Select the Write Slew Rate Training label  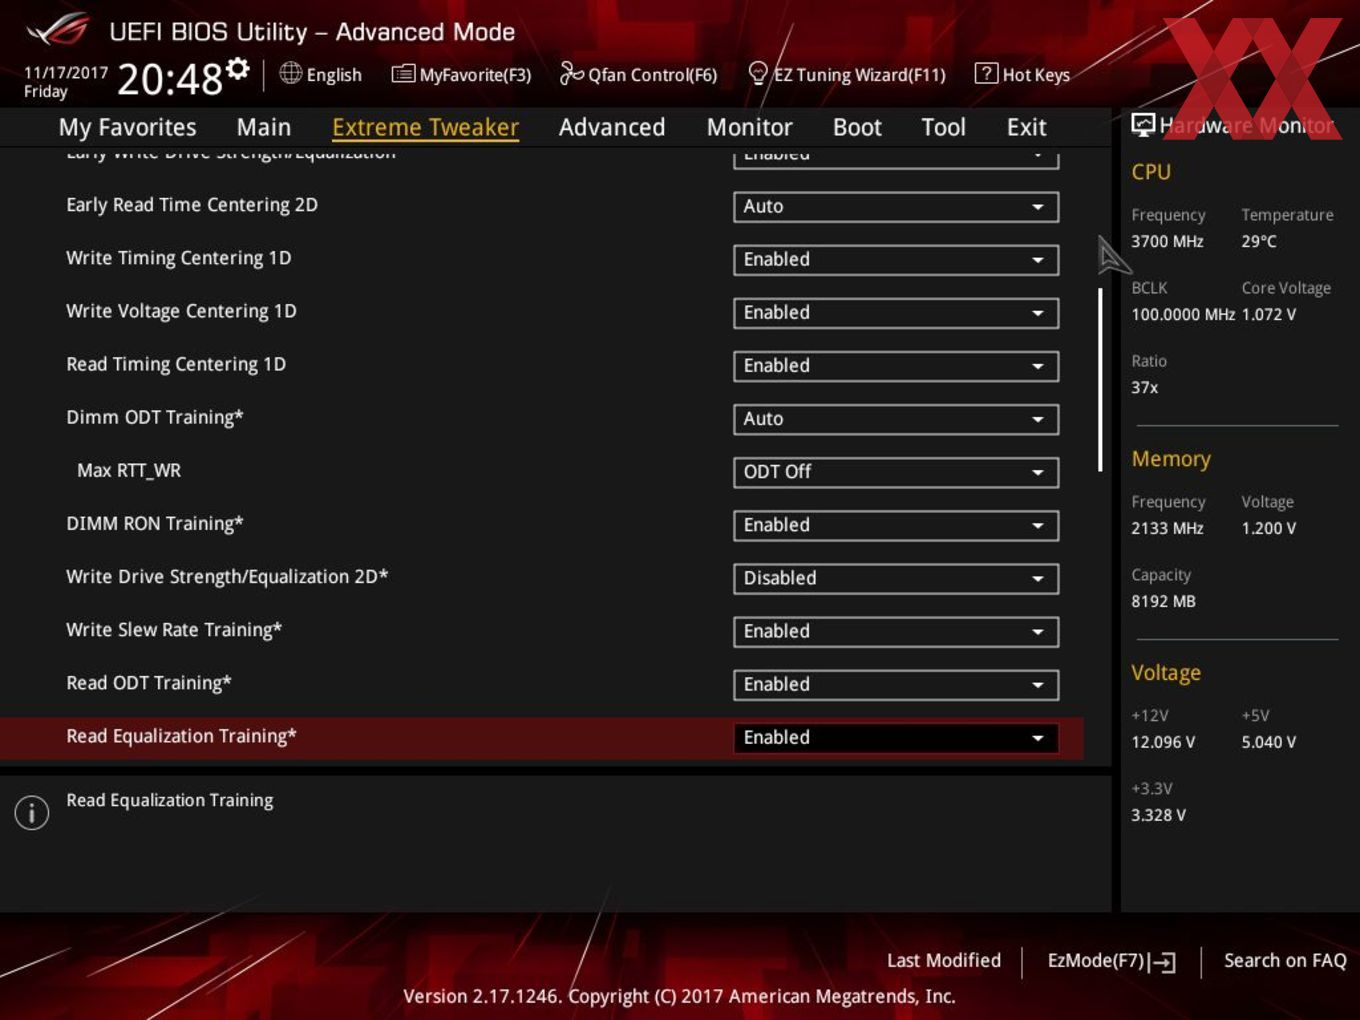coord(174,630)
